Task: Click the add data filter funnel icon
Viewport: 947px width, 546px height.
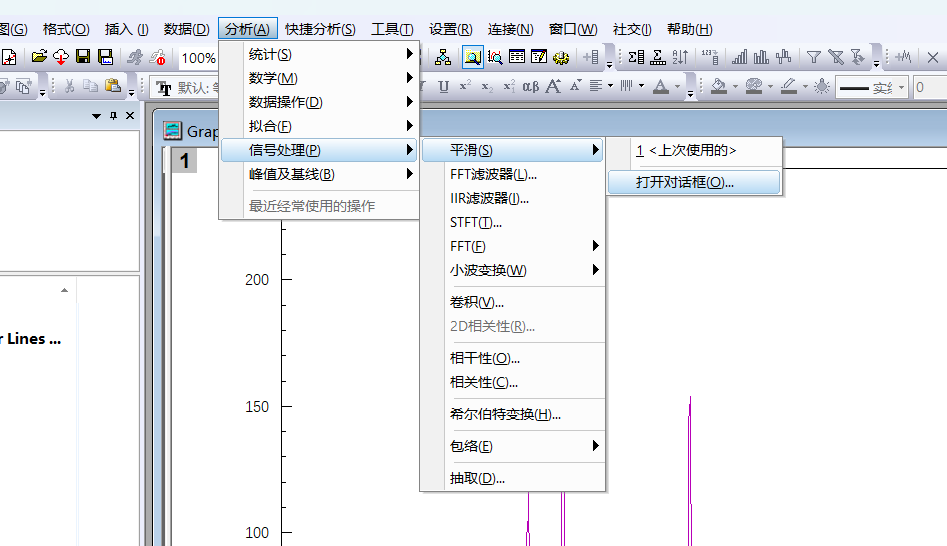Action: point(814,57)
